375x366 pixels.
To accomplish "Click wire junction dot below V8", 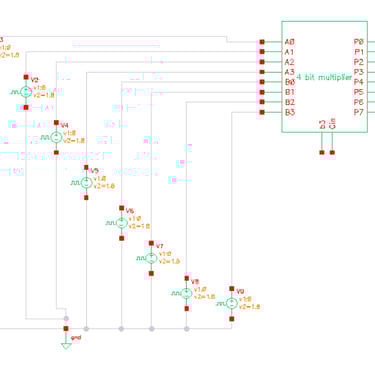I will 186,329.
